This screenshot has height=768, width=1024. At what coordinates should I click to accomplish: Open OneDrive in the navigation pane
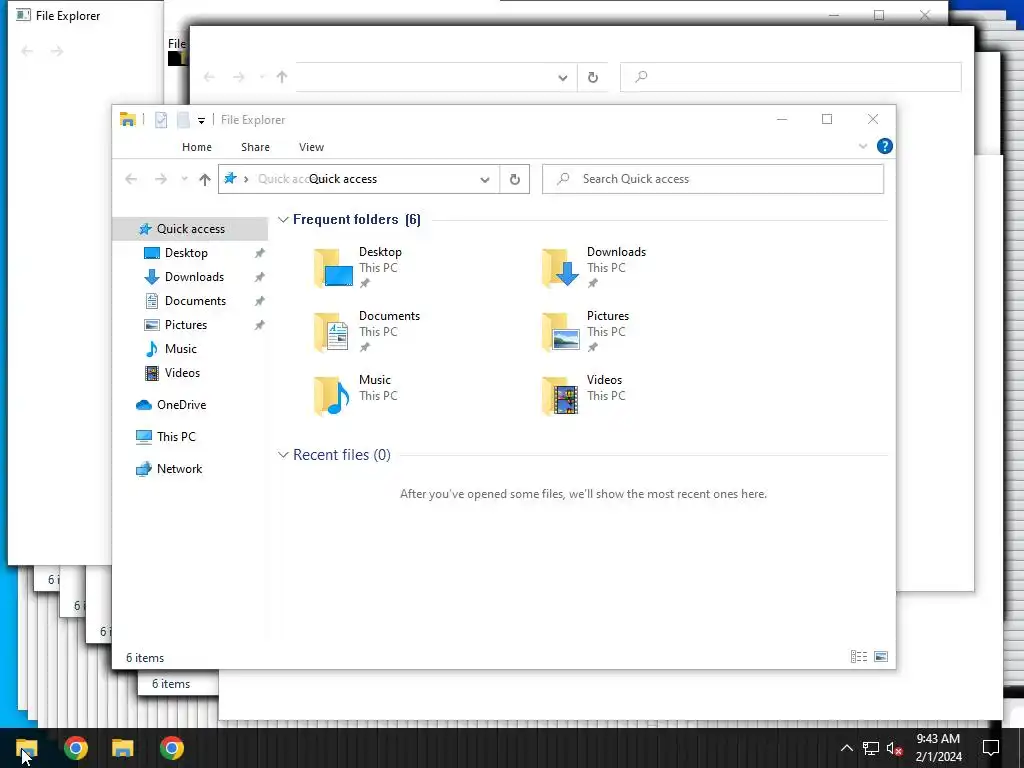(x=181, y=405)
